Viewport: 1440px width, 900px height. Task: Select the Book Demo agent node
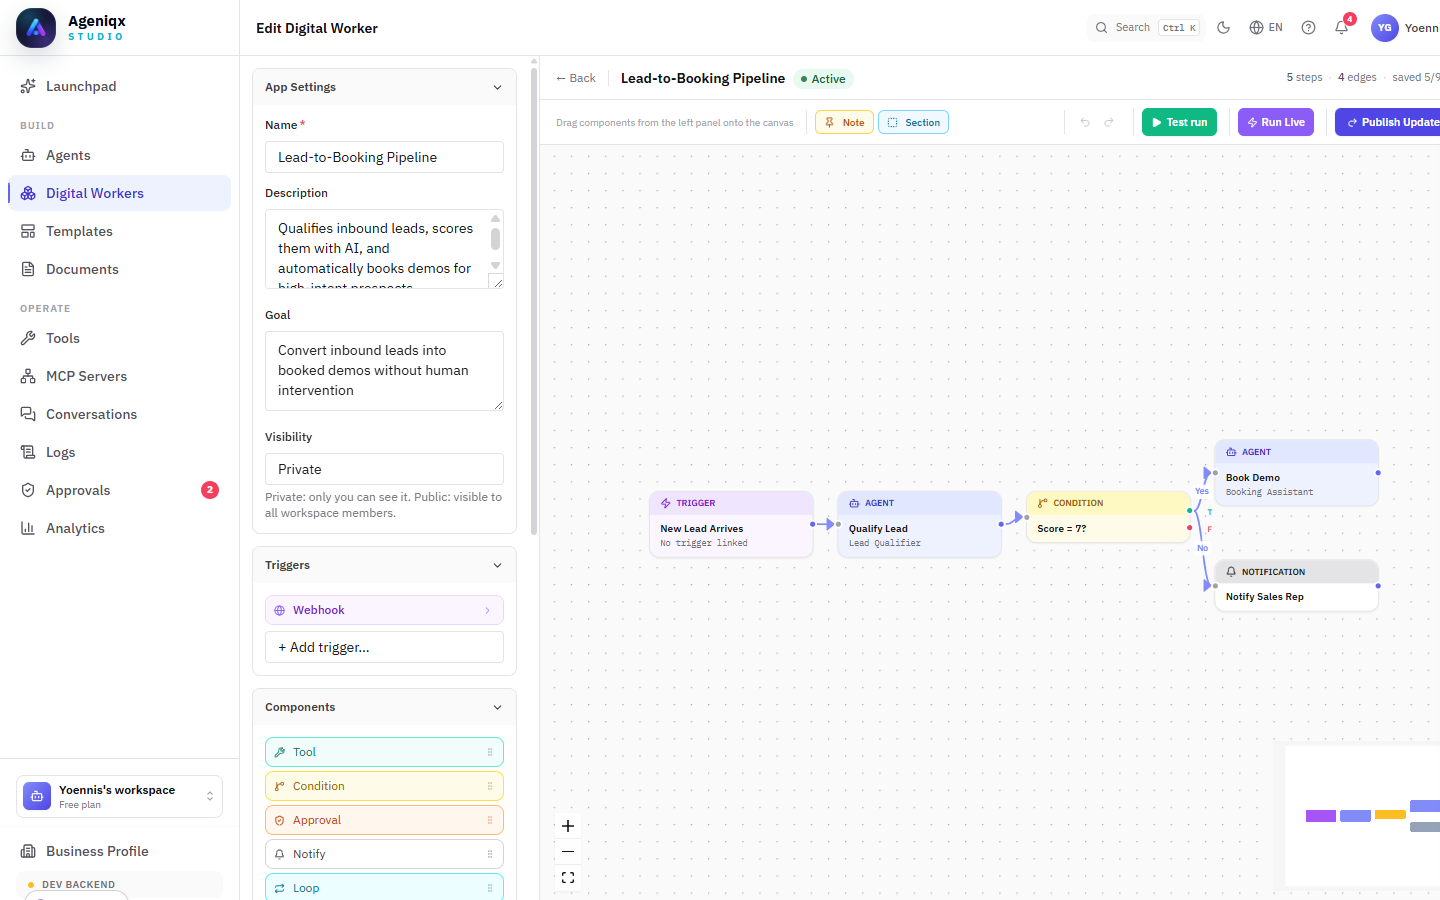coord(1296,473)
